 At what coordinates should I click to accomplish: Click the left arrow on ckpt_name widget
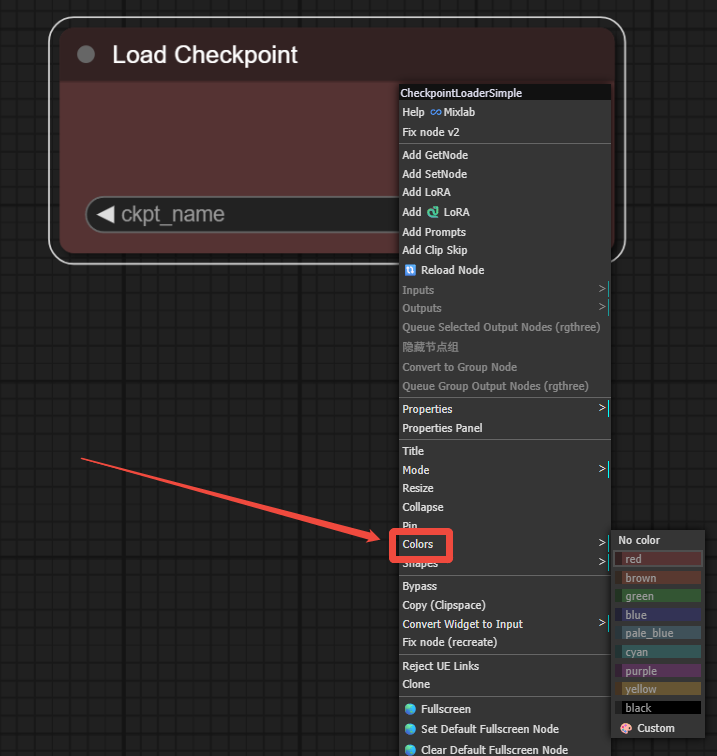(105, 214)
